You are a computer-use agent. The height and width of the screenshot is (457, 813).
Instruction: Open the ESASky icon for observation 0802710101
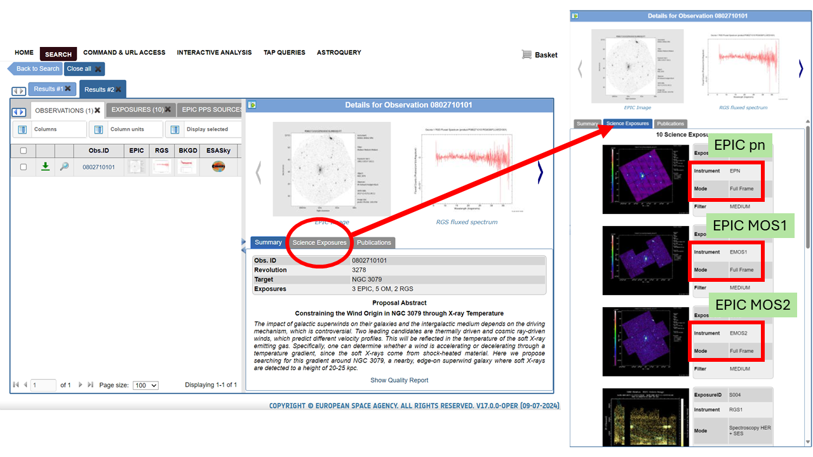(218, 167)
